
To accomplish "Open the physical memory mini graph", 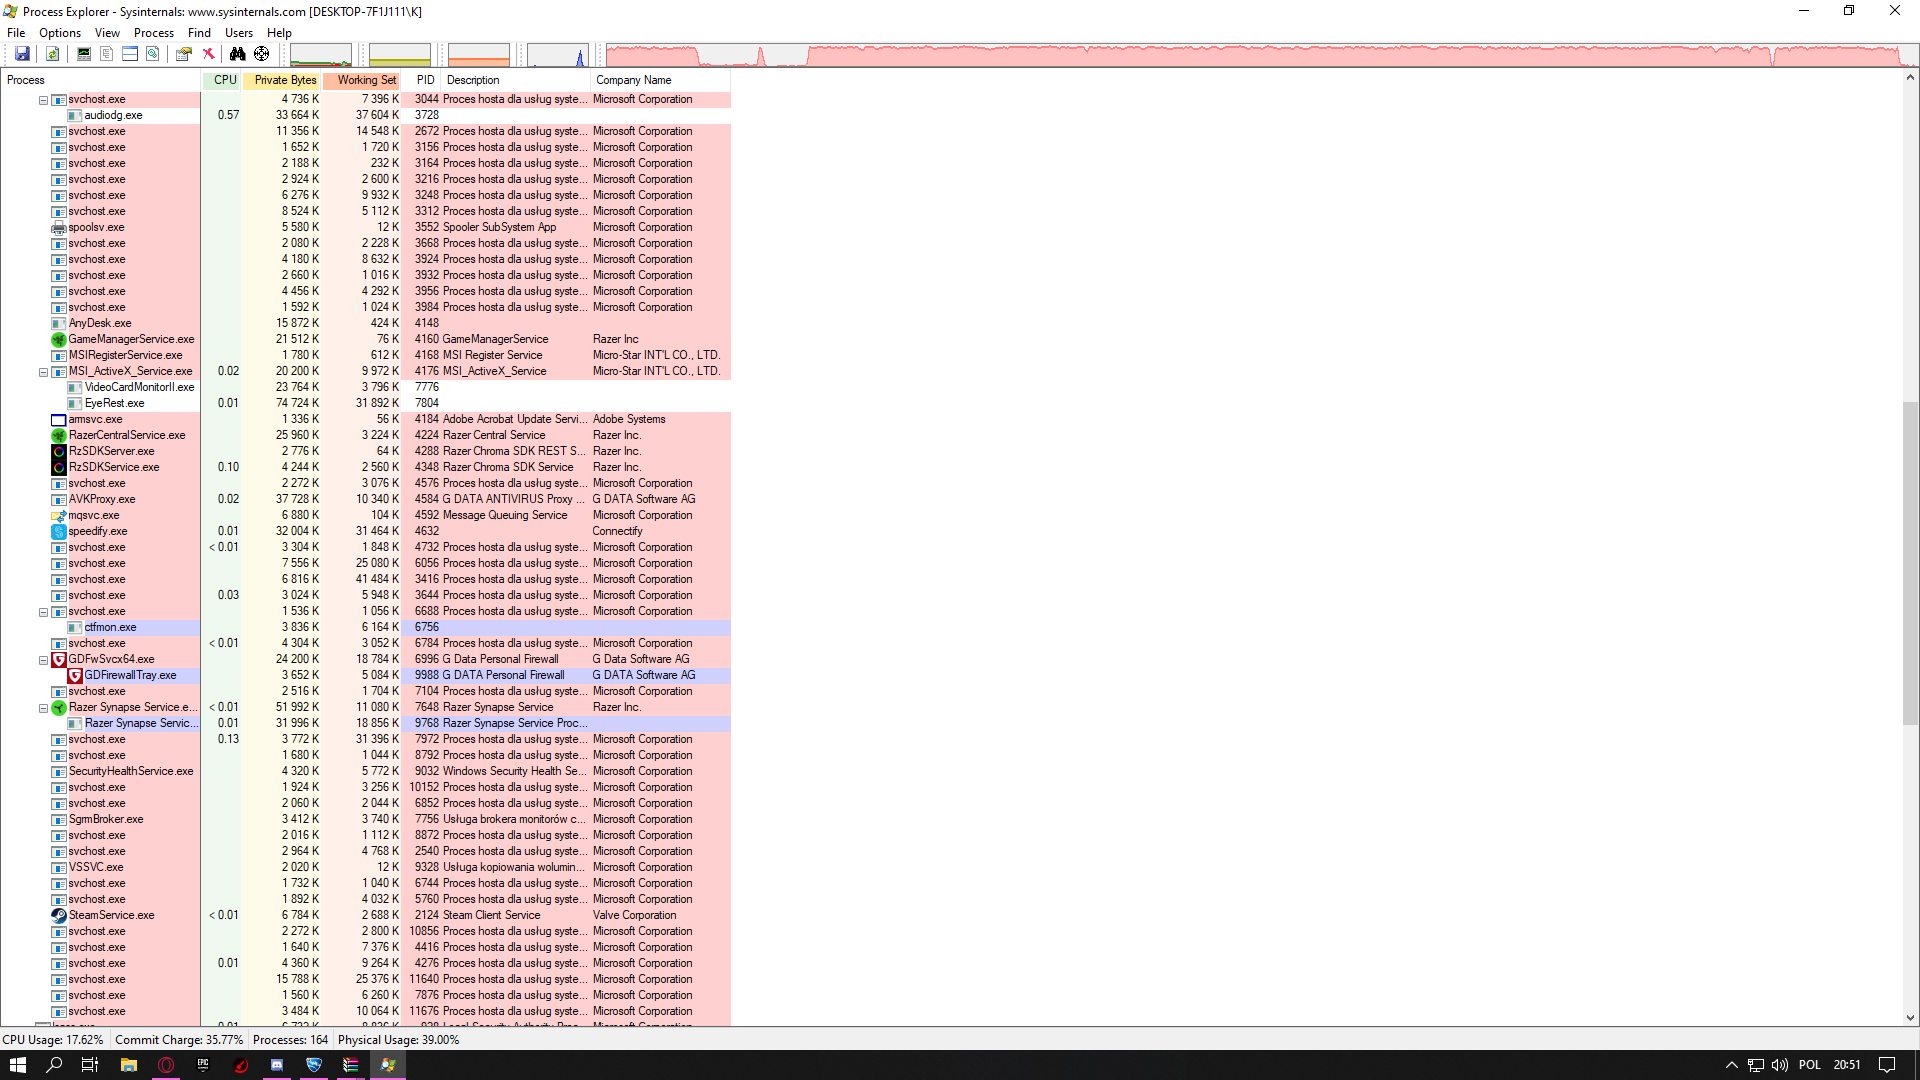I will (x=479, y=55).
